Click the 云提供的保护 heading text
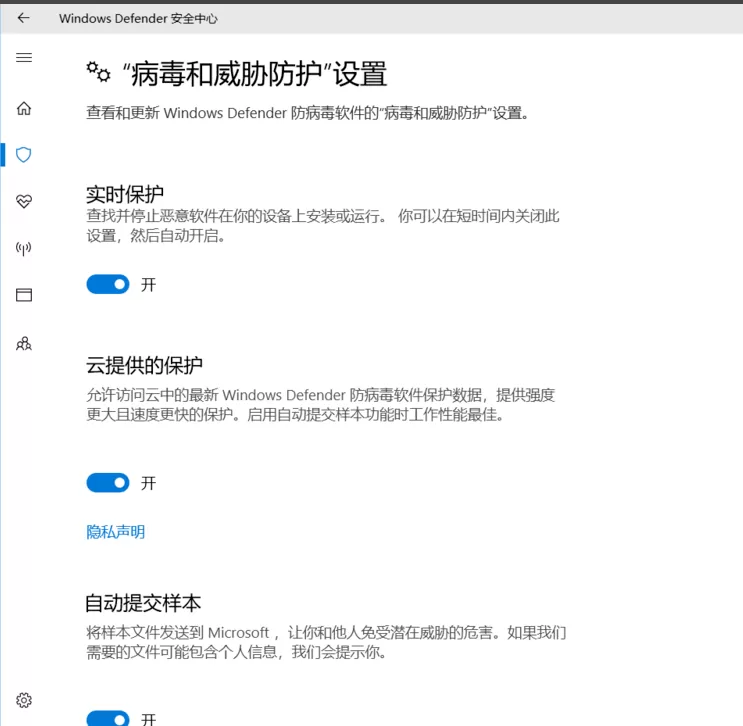This screenshot has height=726, width=743. click(144, 365)
